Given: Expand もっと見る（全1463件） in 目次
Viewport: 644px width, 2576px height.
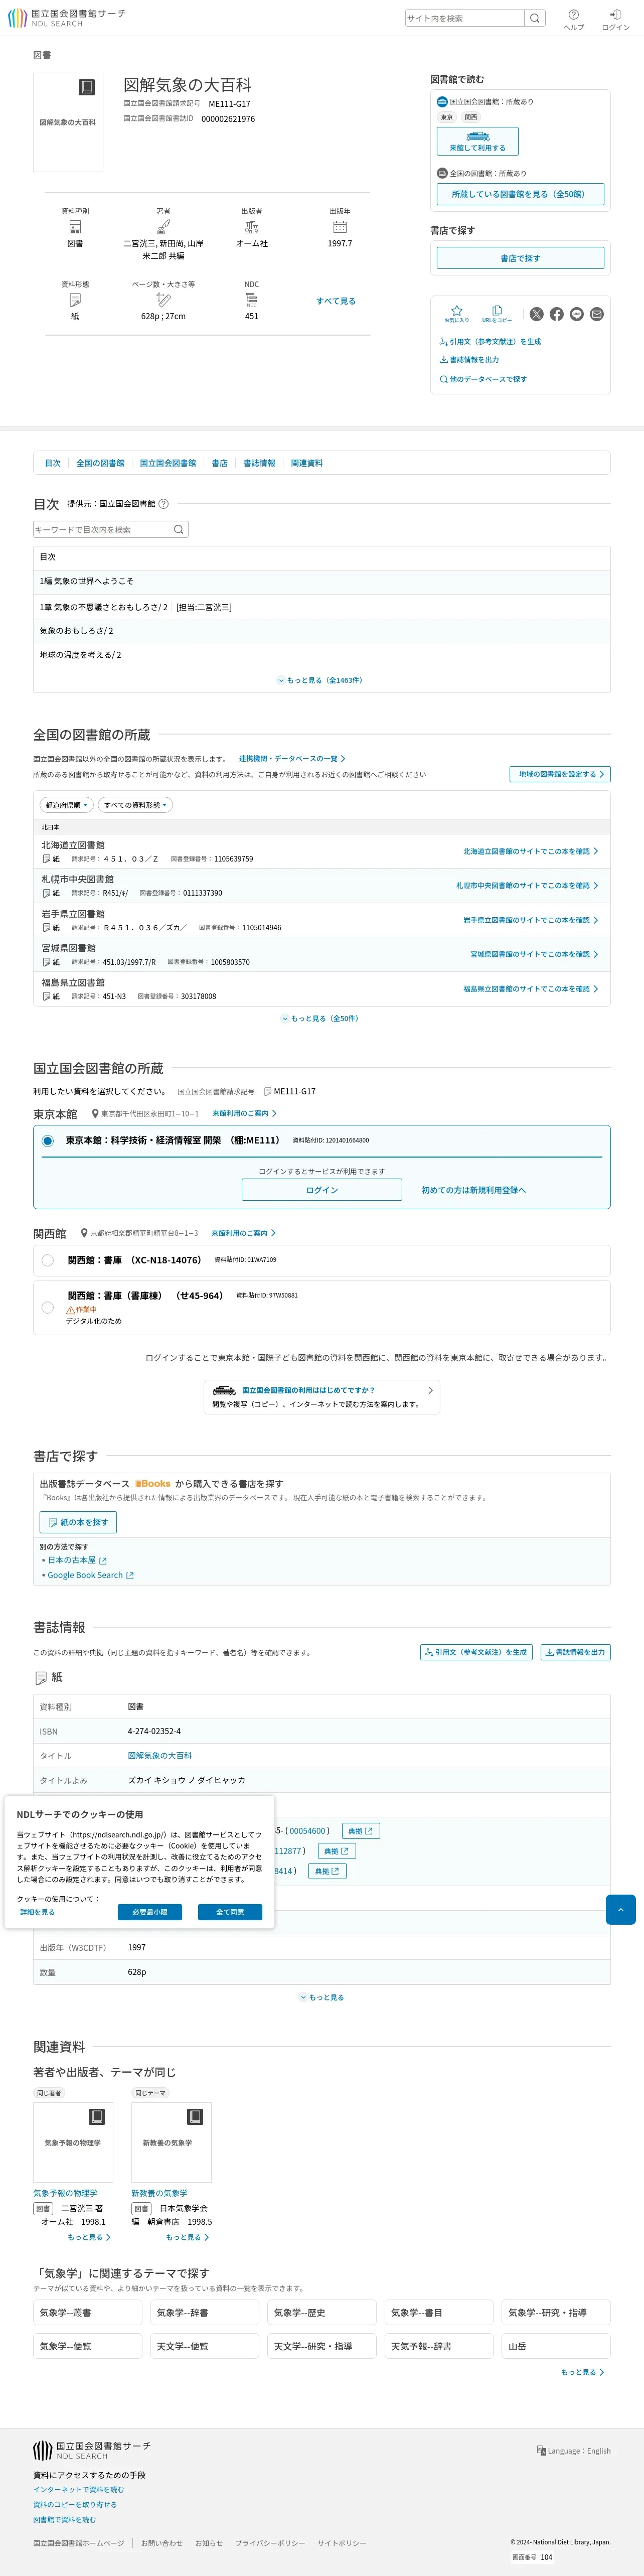Looking at the screenshot, I should click(x=321, y=680).
